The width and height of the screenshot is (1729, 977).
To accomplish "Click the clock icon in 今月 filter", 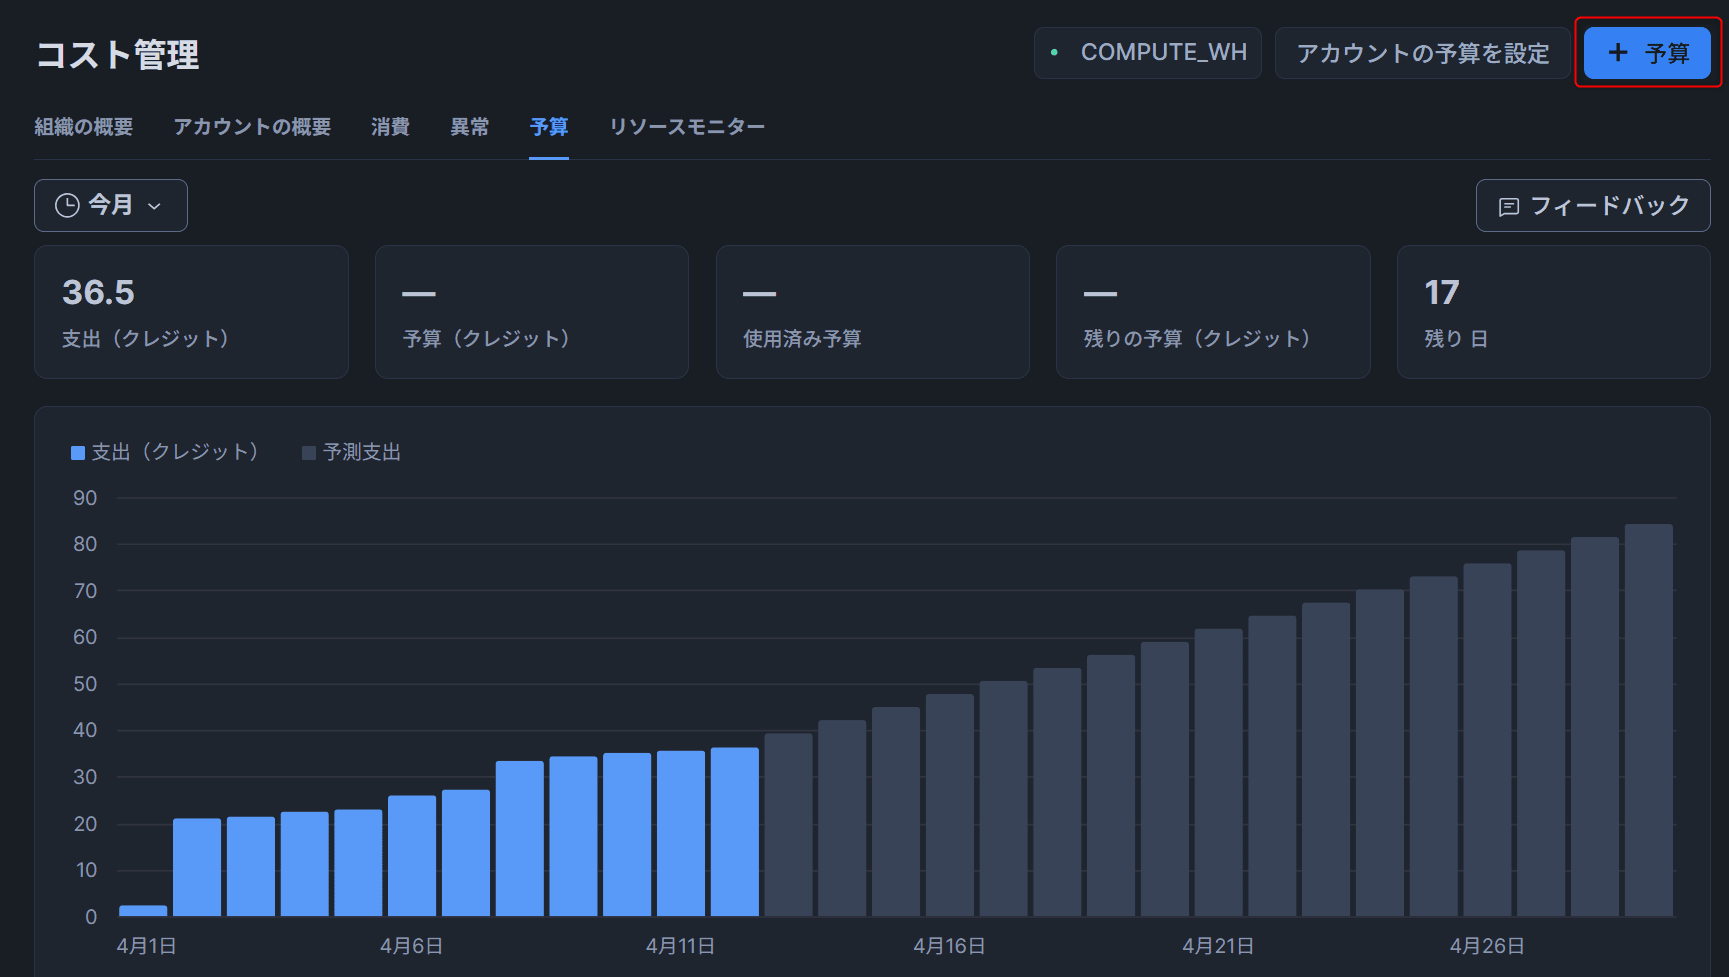I will pos(67,206).
